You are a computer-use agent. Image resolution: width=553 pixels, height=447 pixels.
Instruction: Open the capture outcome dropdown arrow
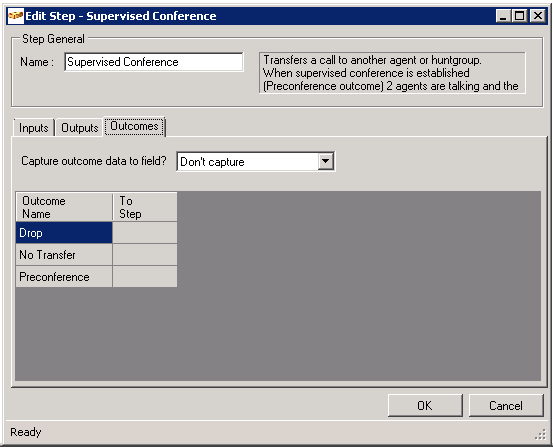(x=326, y=162)
